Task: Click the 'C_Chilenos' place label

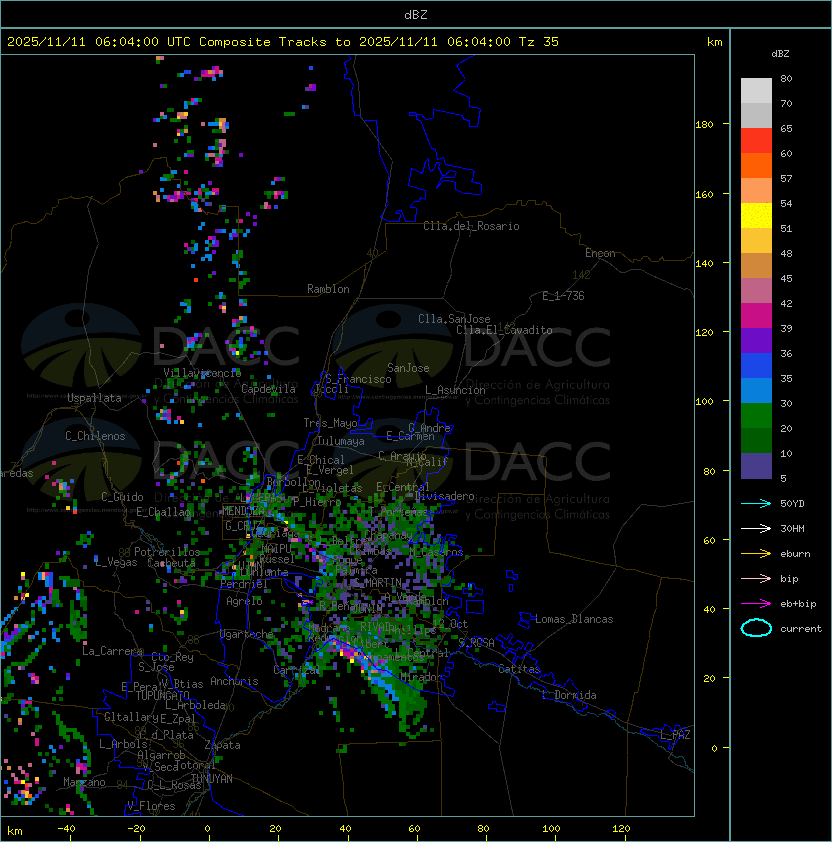Action: (95, 436)
